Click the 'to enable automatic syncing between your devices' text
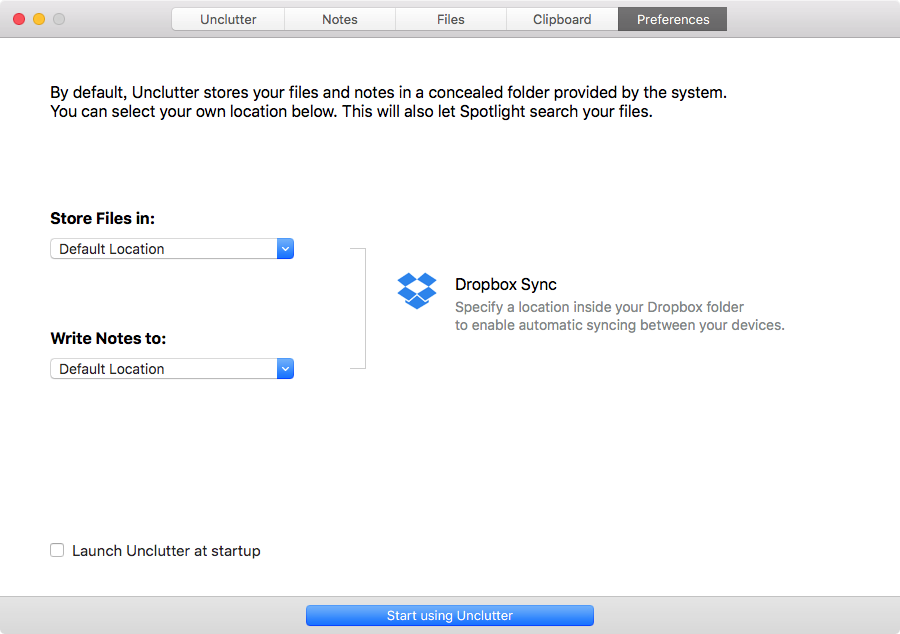 [620, 325]
